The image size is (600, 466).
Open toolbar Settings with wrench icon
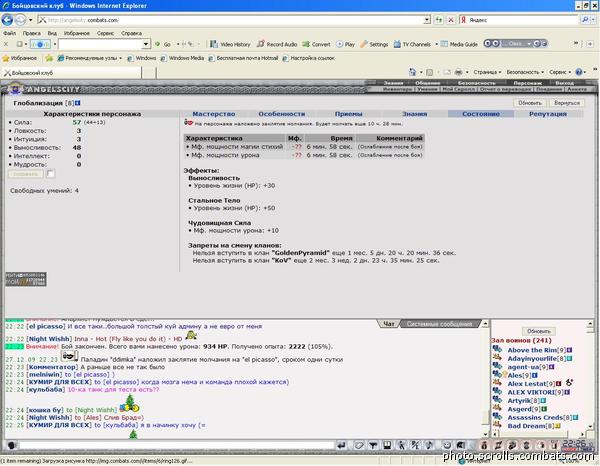point(374,44)
